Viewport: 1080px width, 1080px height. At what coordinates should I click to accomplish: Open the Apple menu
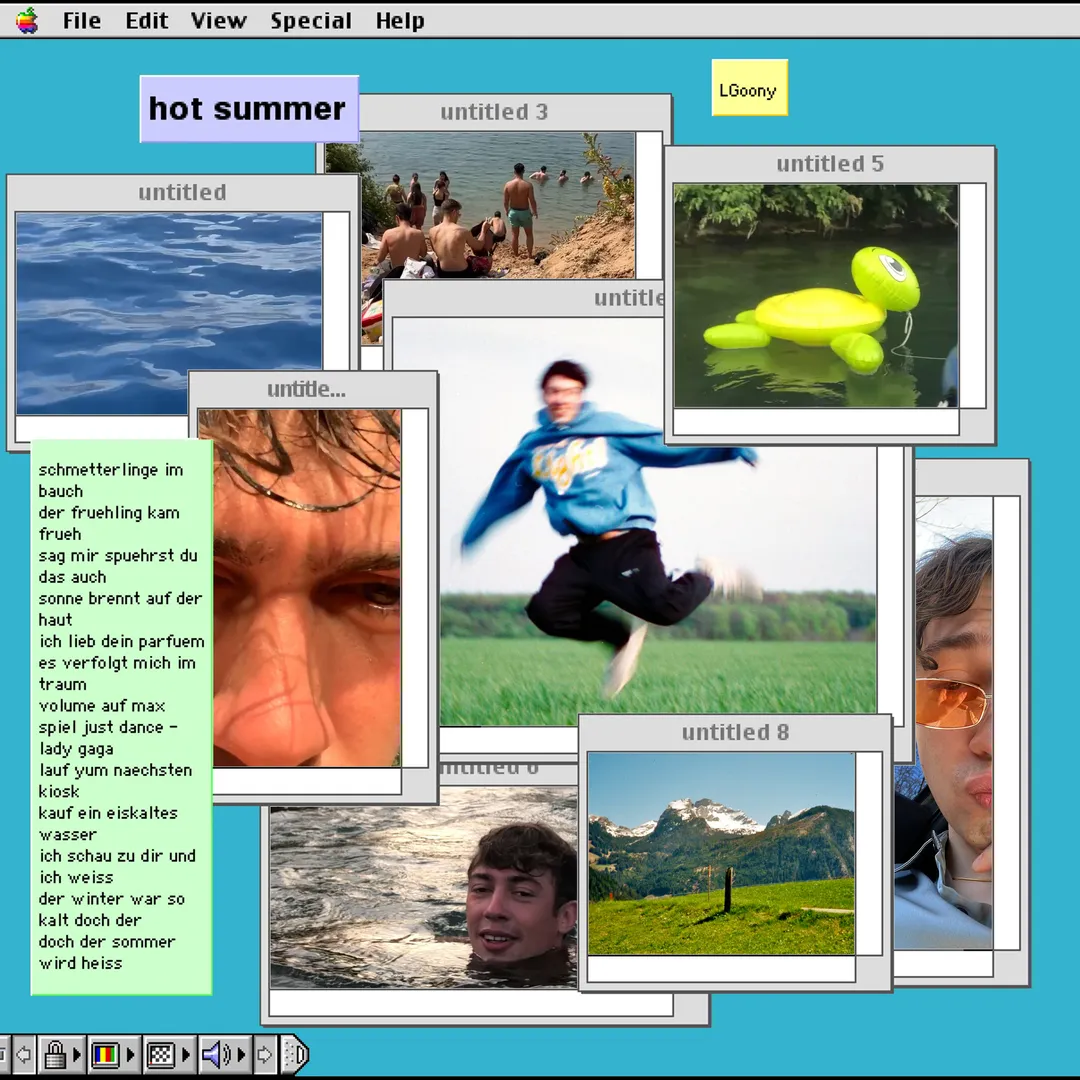[x=27, y=20]
